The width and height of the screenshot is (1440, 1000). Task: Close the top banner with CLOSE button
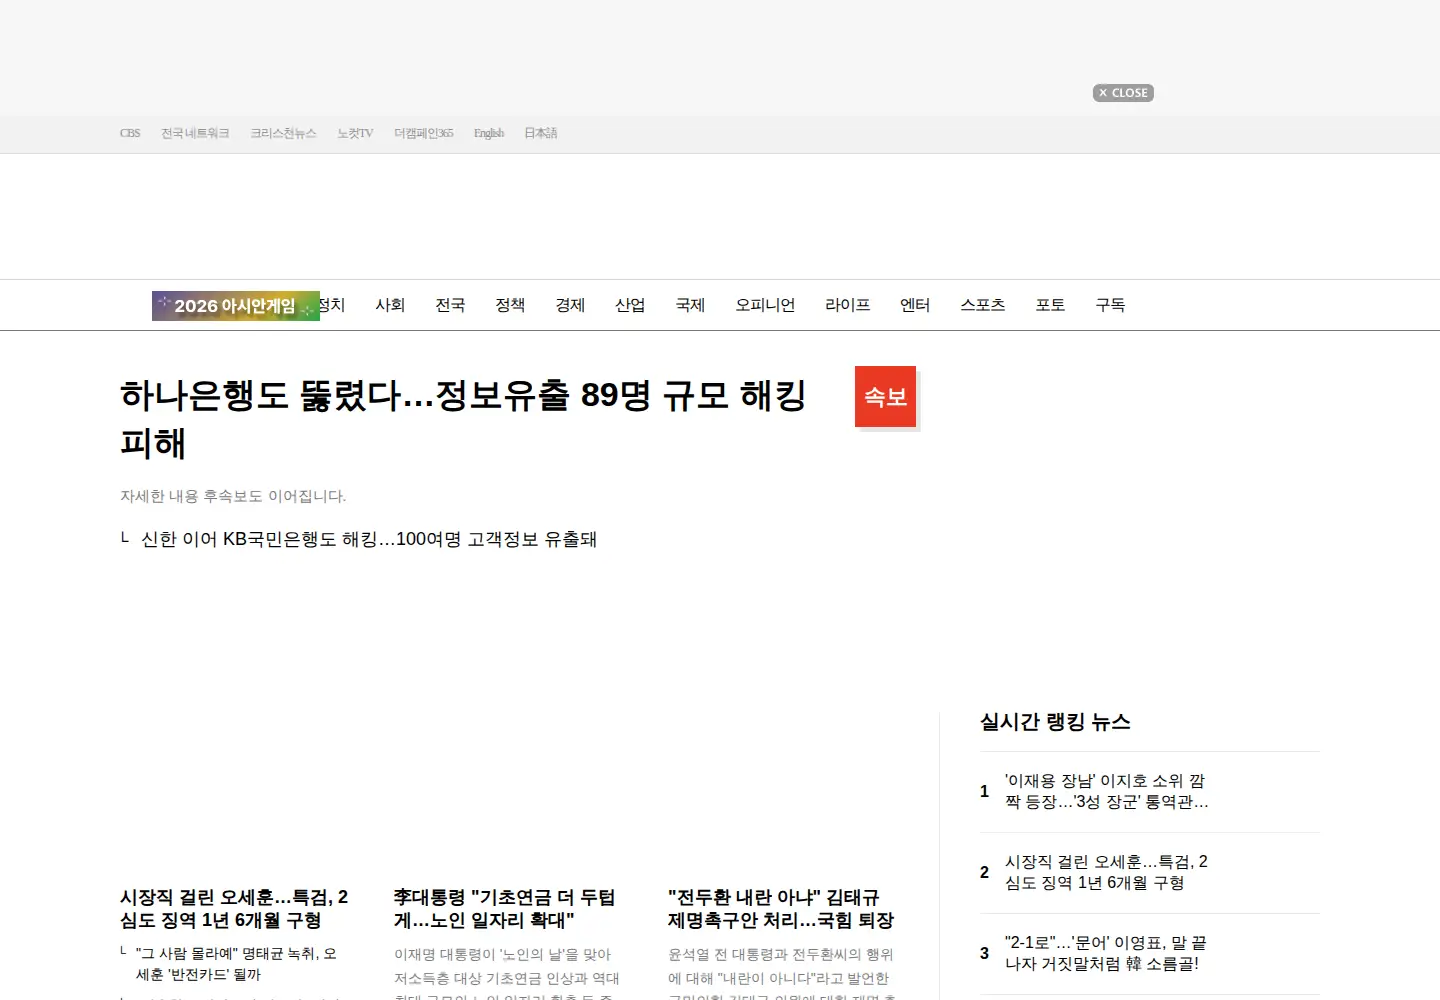[x=1123, y=93]
